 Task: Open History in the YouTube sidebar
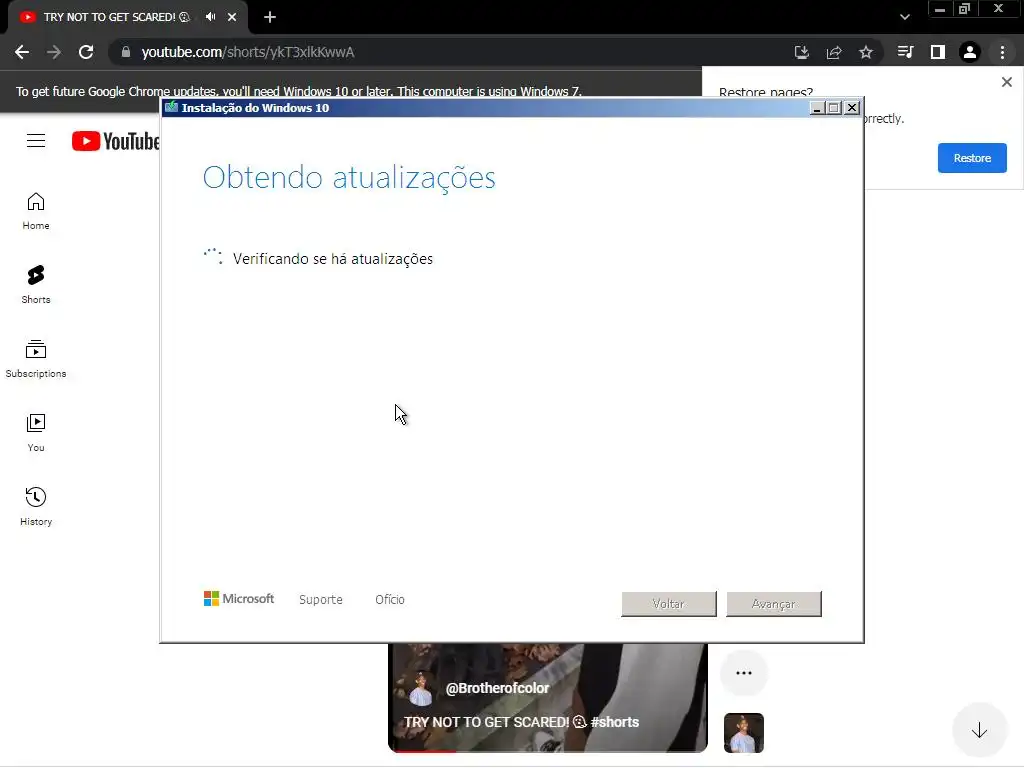pos(36,506)
